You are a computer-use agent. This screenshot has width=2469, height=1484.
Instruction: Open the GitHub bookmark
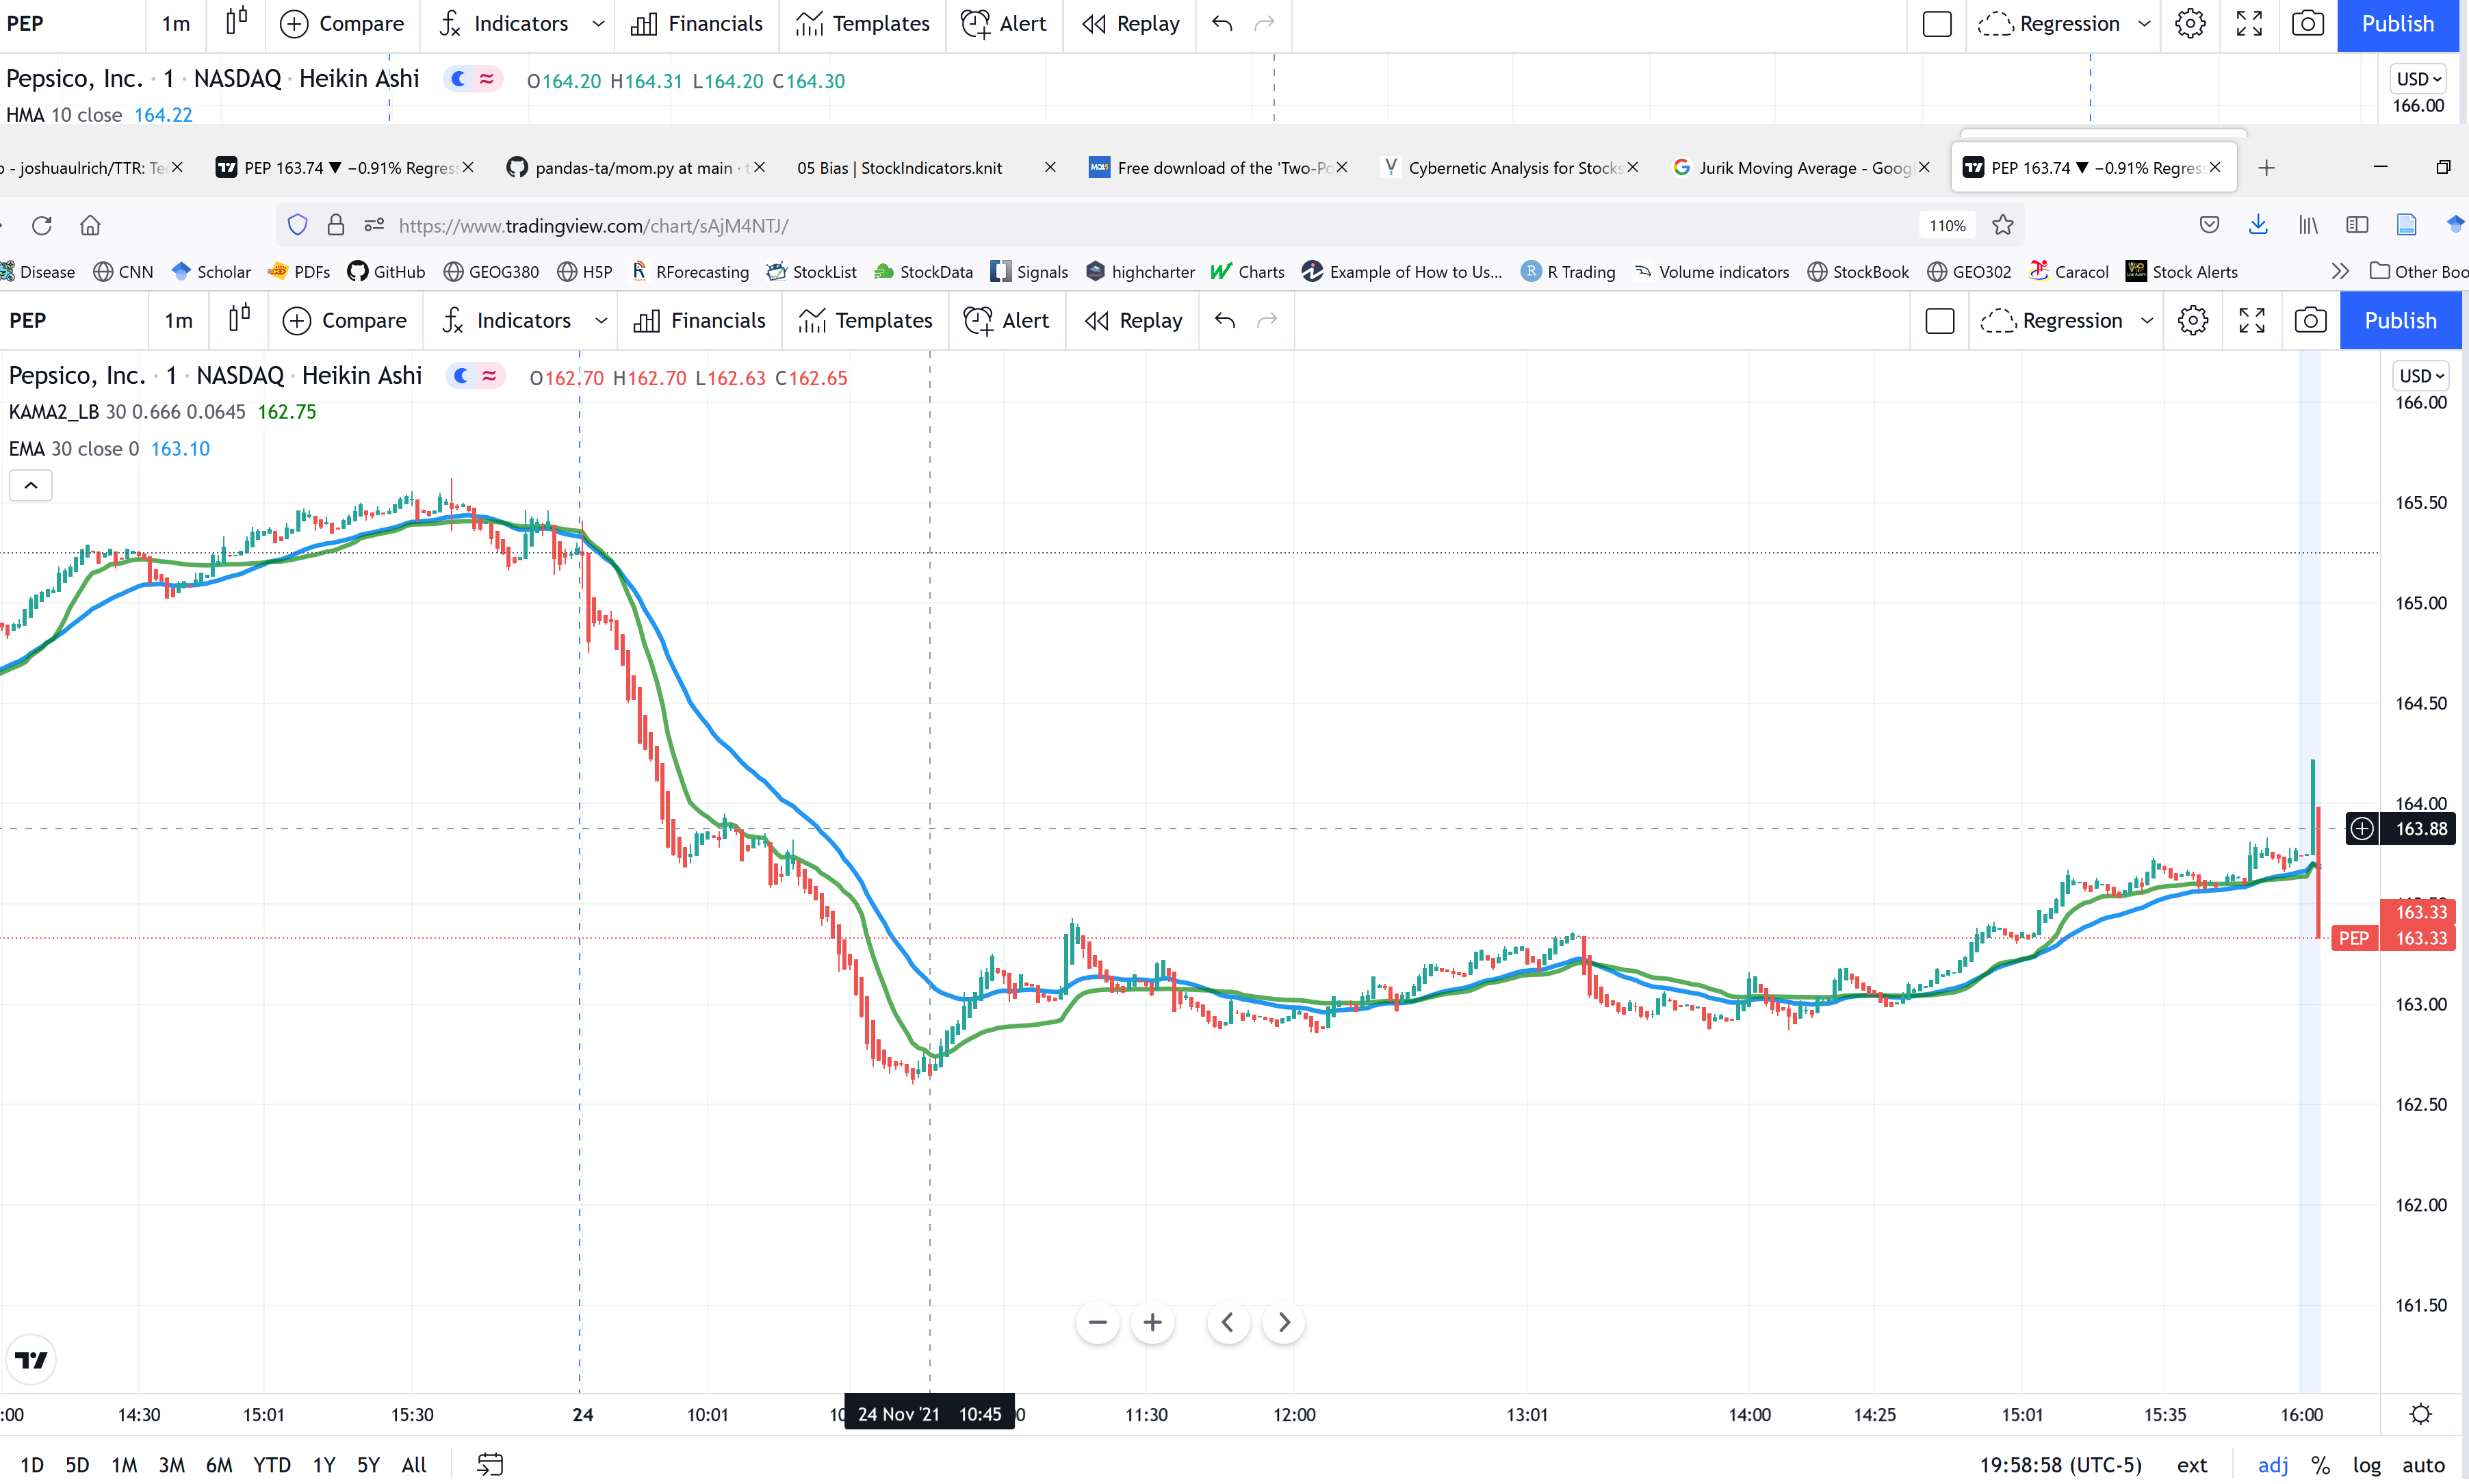pos(386,271)
